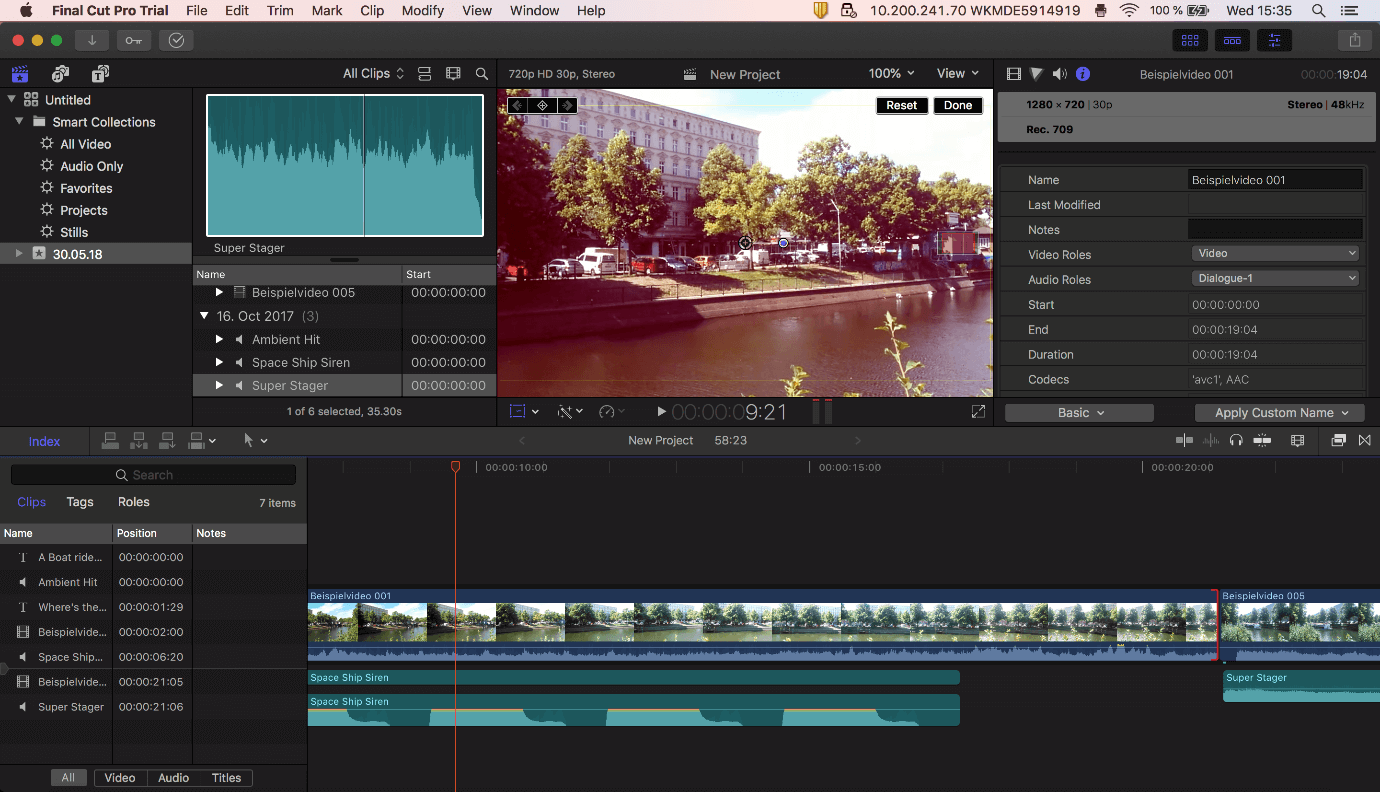Expand the viewer to fullscreen
Viewport: 1380px width, 792px height.
[978, 411]
